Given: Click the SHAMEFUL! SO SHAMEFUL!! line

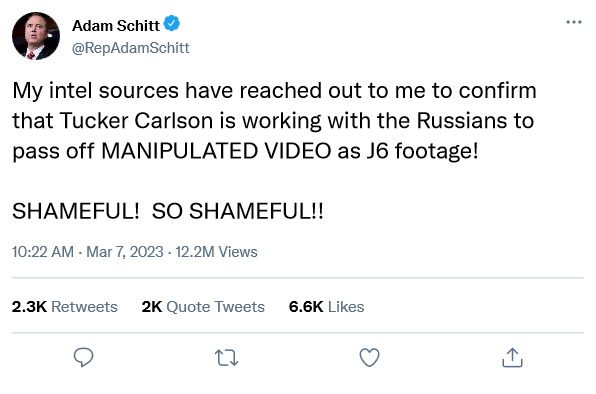Looking at the screenshot, I should point(168,211).
